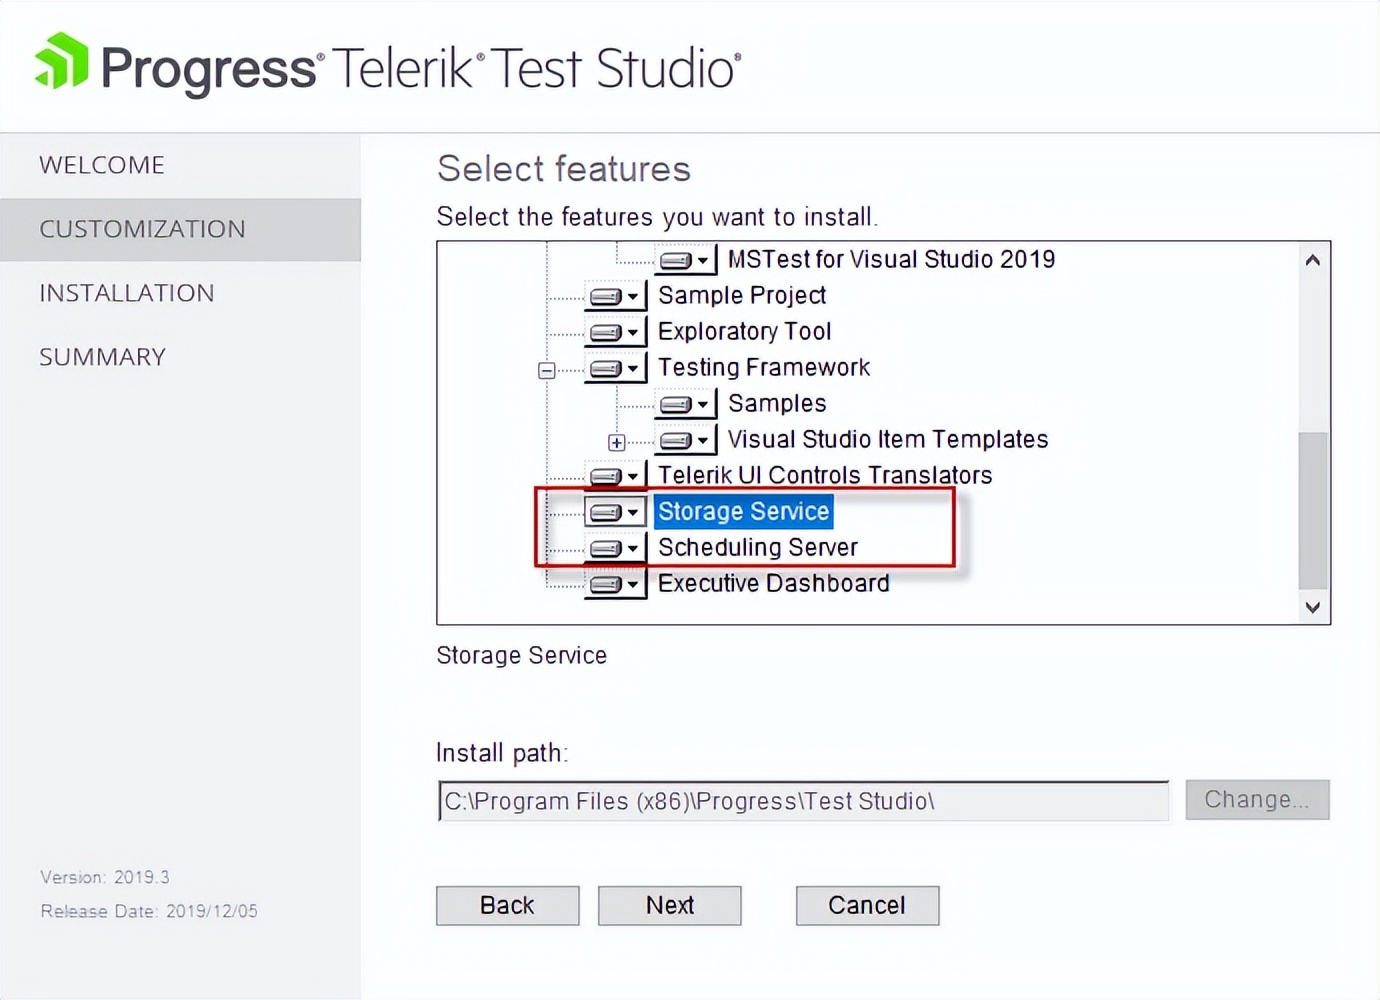Open the Storage Service installation options dropdown

(631, 511)
